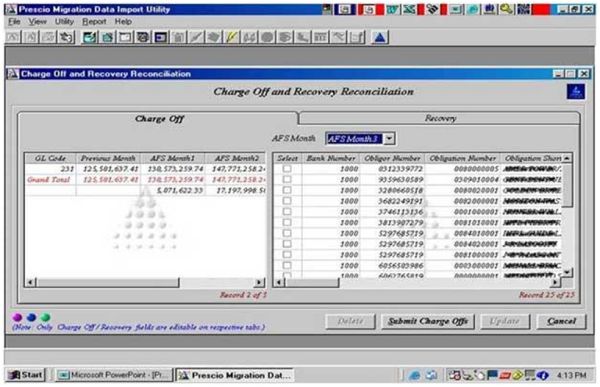
Task: Click the magnifier key icon in title bar
Action: tap(506, 9)
